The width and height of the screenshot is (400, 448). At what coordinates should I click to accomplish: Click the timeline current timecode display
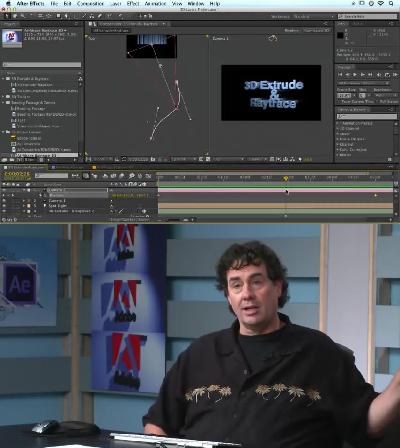[17, 174]
